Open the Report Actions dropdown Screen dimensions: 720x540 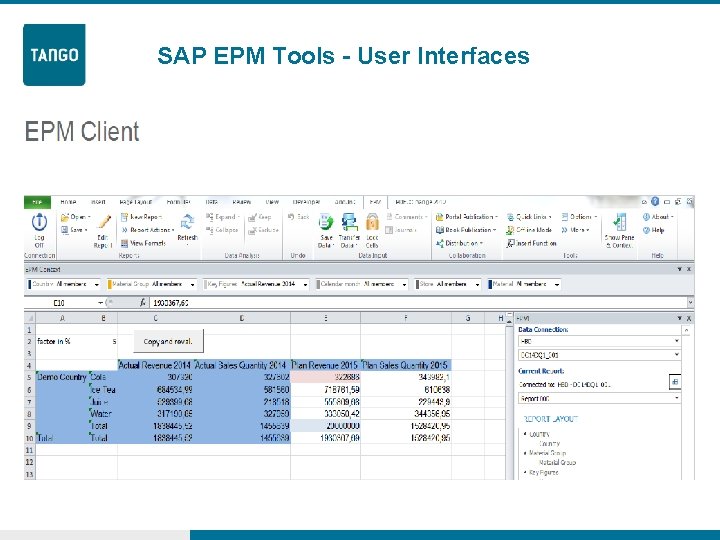pyautogui.click(x=148, y=230)
